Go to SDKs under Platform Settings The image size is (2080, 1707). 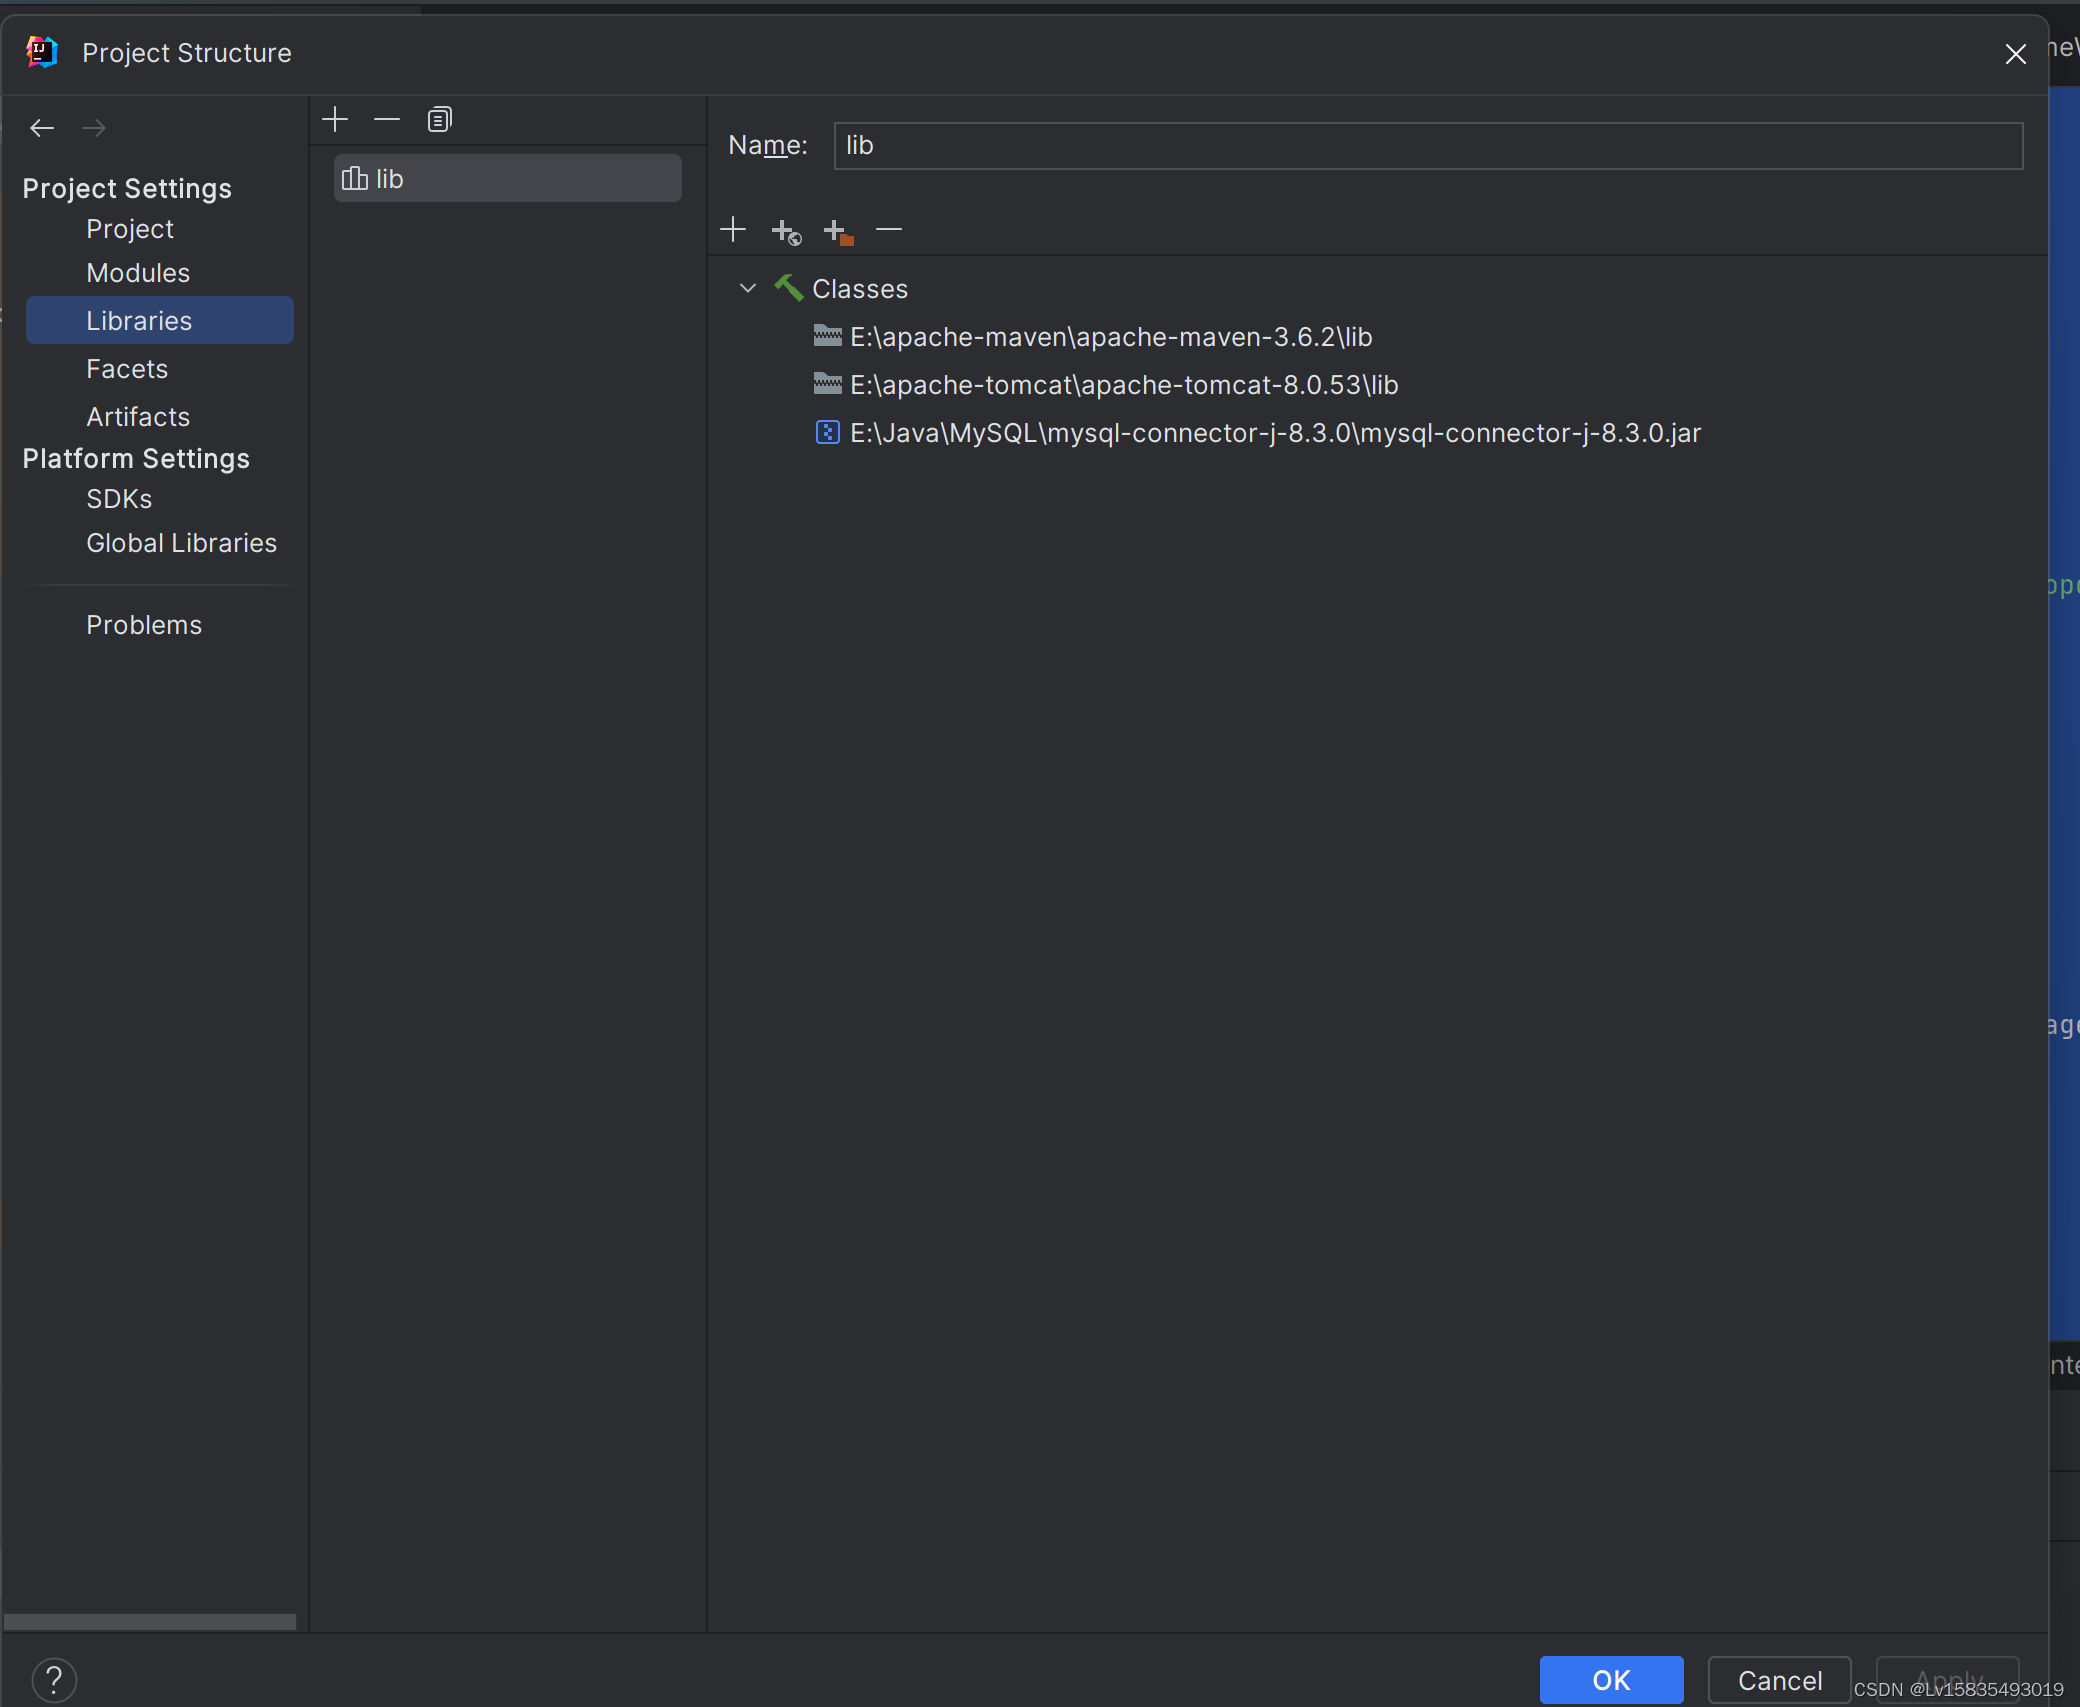(119, 499)
